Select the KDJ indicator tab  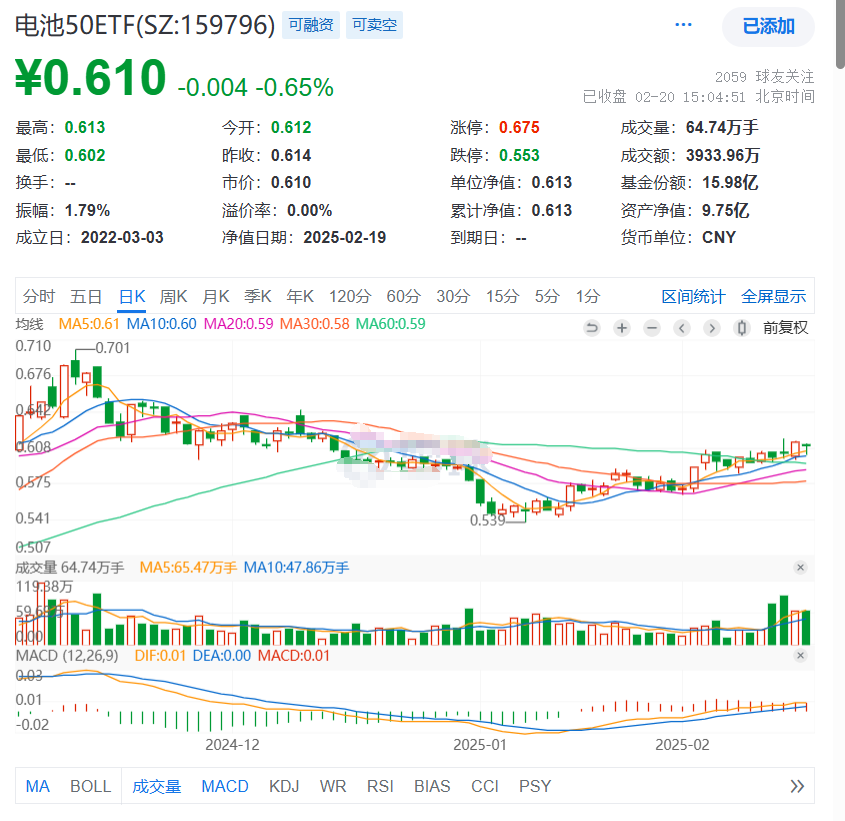(x=284, y=787)
